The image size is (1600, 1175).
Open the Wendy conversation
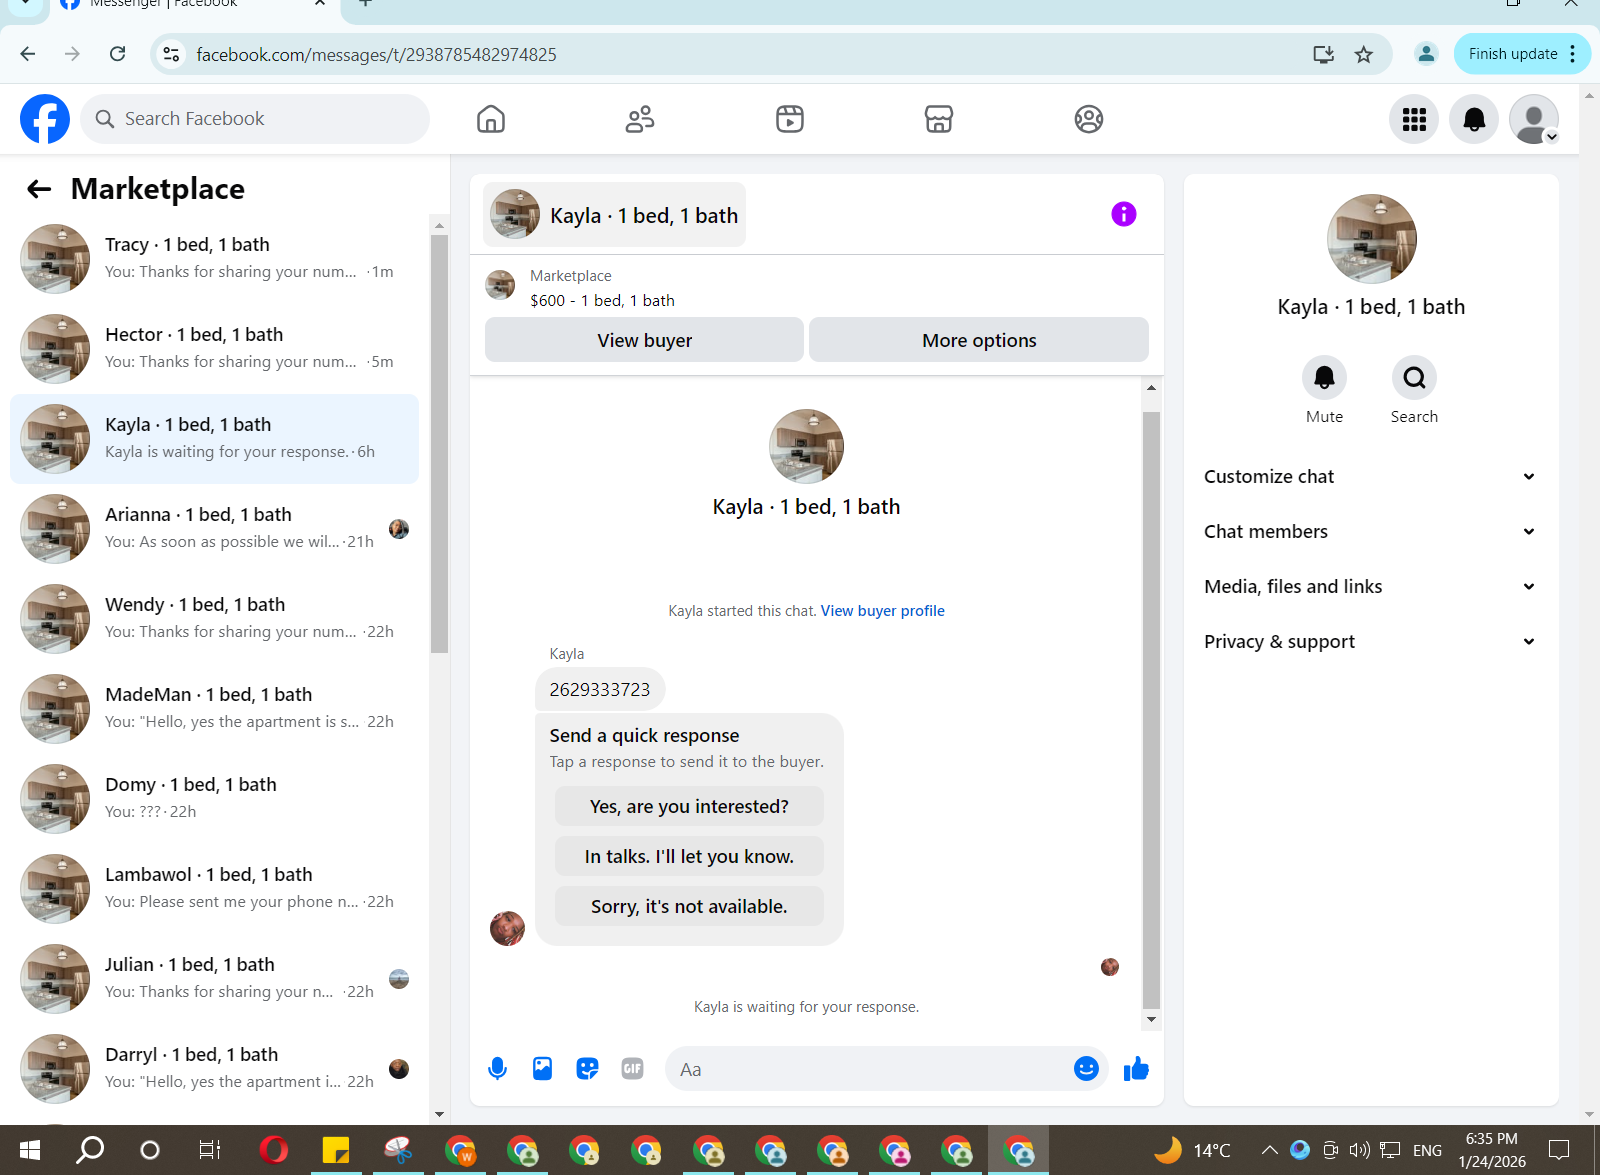tap(214, 619)
